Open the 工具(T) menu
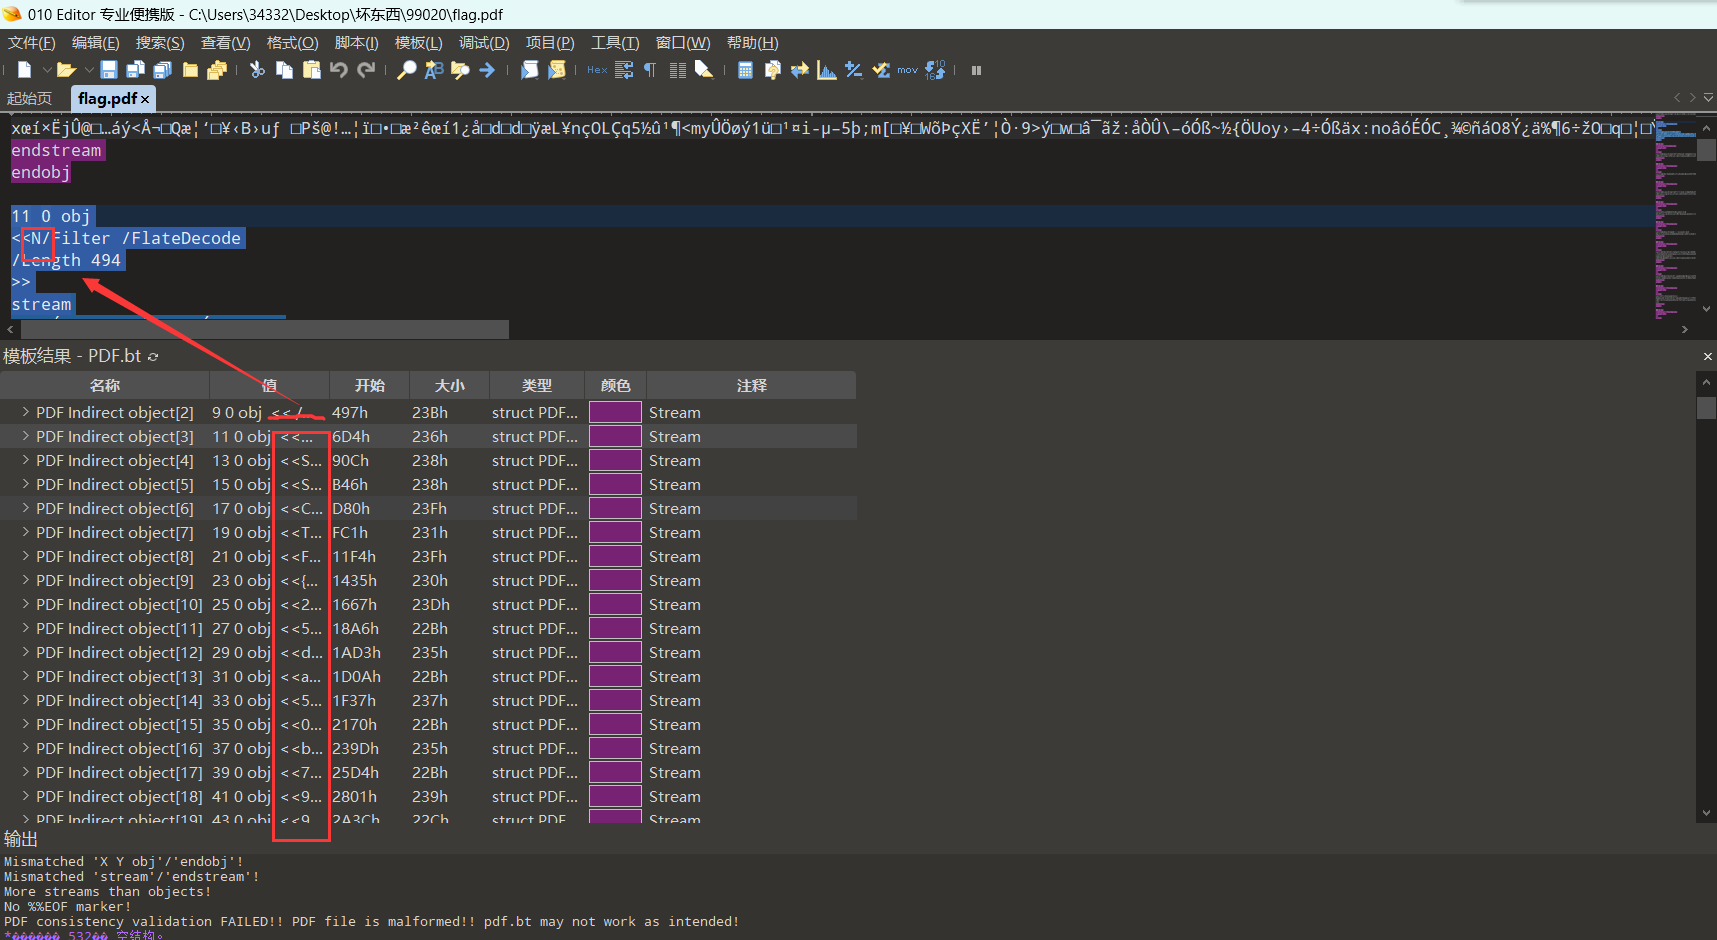 pyautogui.click(x=615, y=43)
